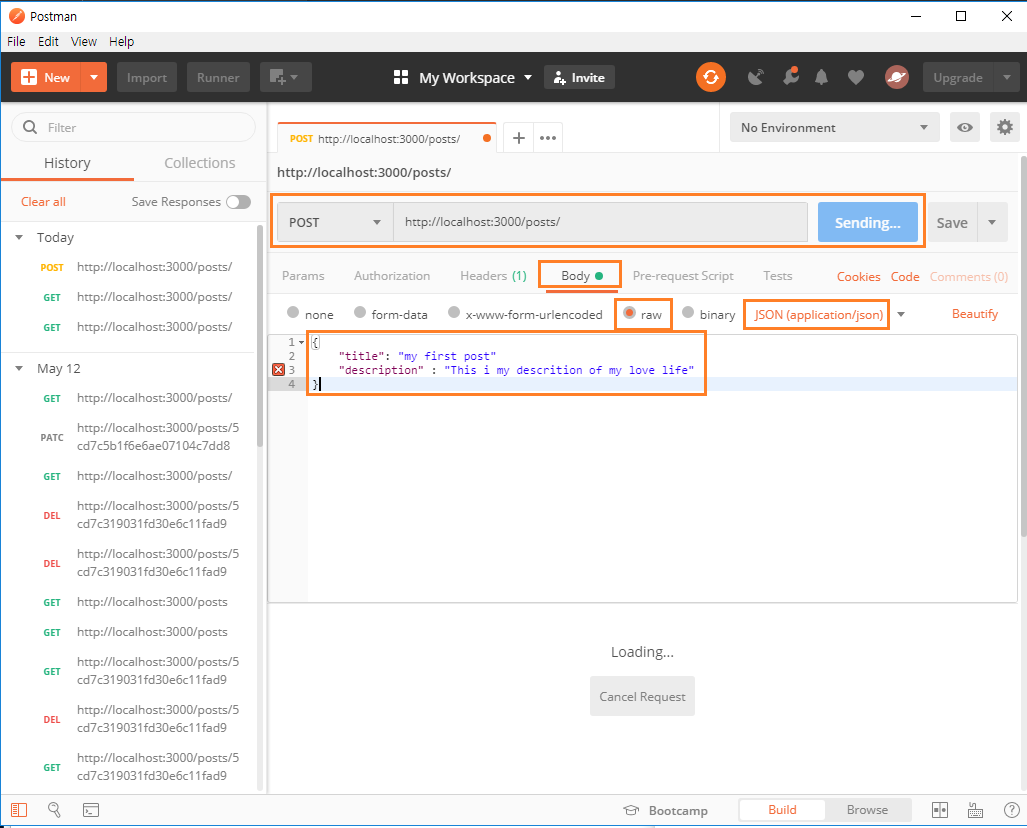Select the none body type radio

point(293,312)
